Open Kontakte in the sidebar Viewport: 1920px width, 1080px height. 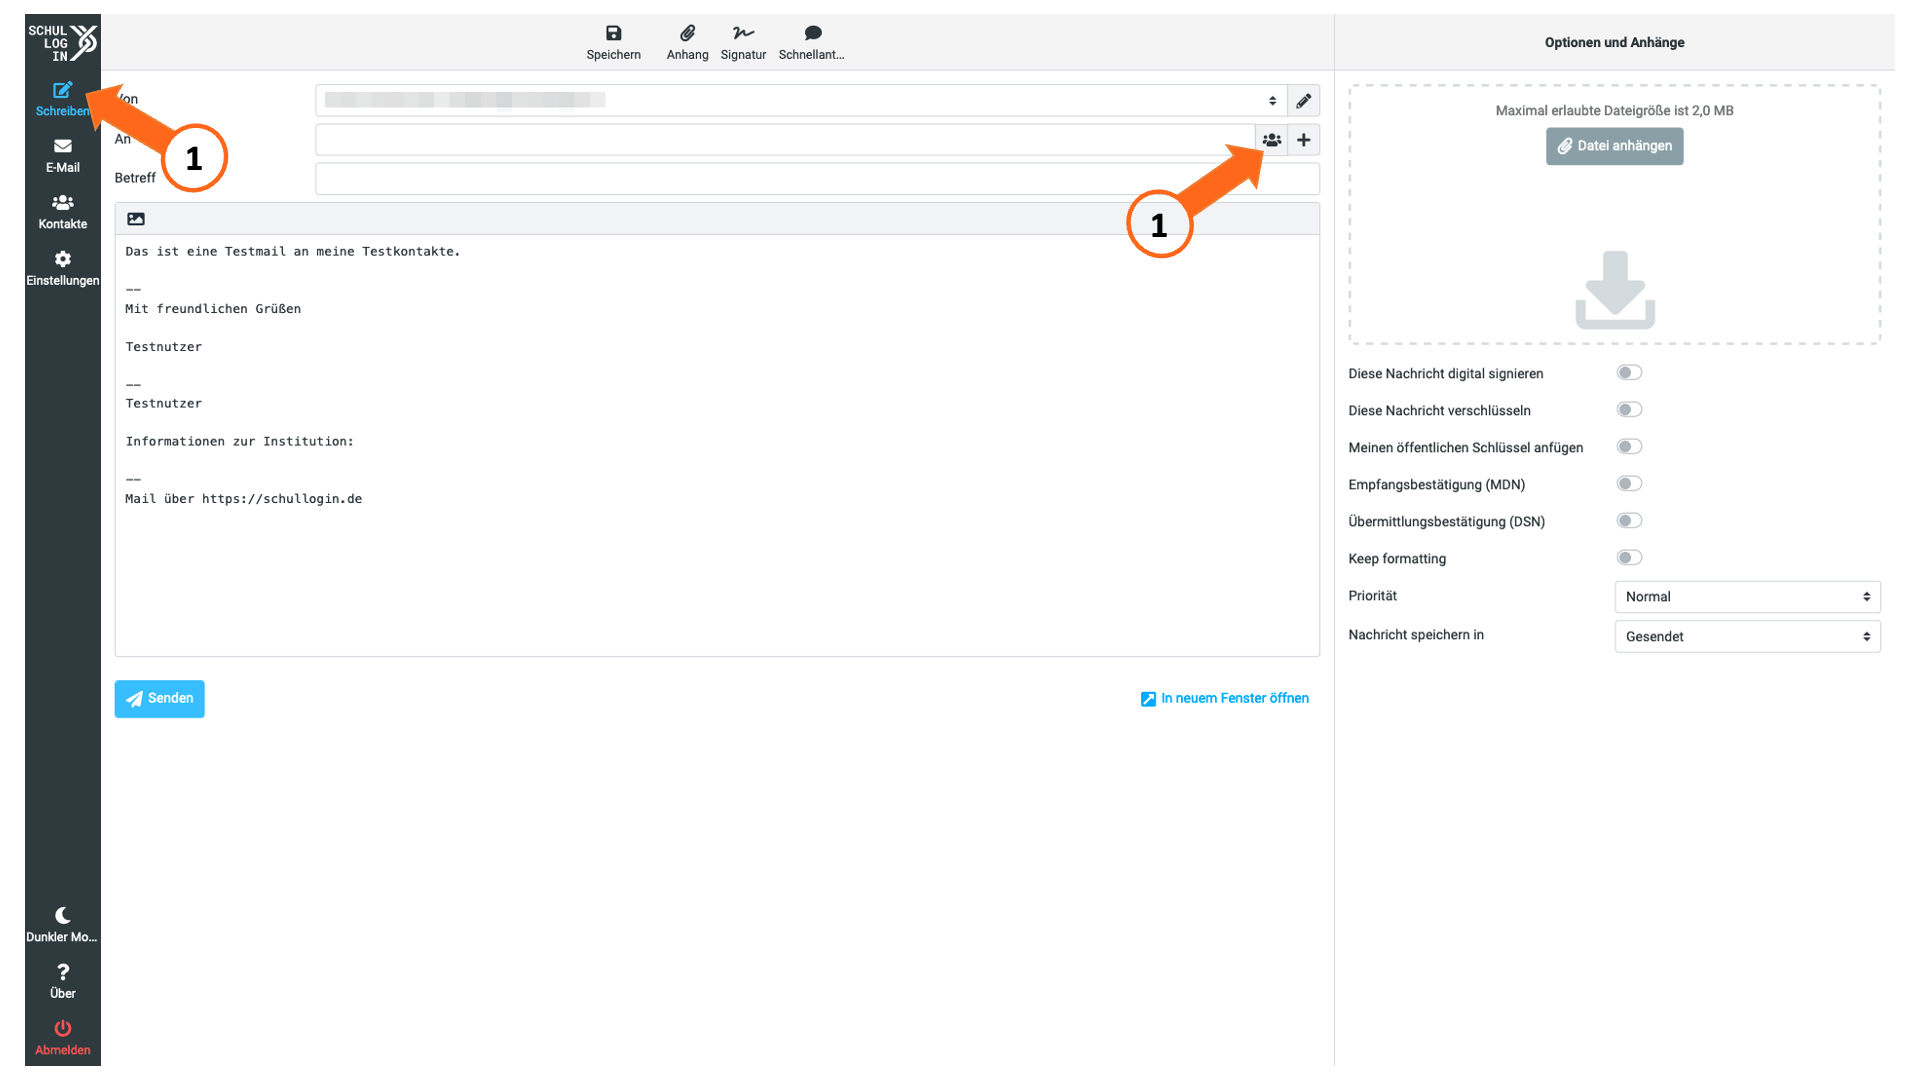point(62,212)
